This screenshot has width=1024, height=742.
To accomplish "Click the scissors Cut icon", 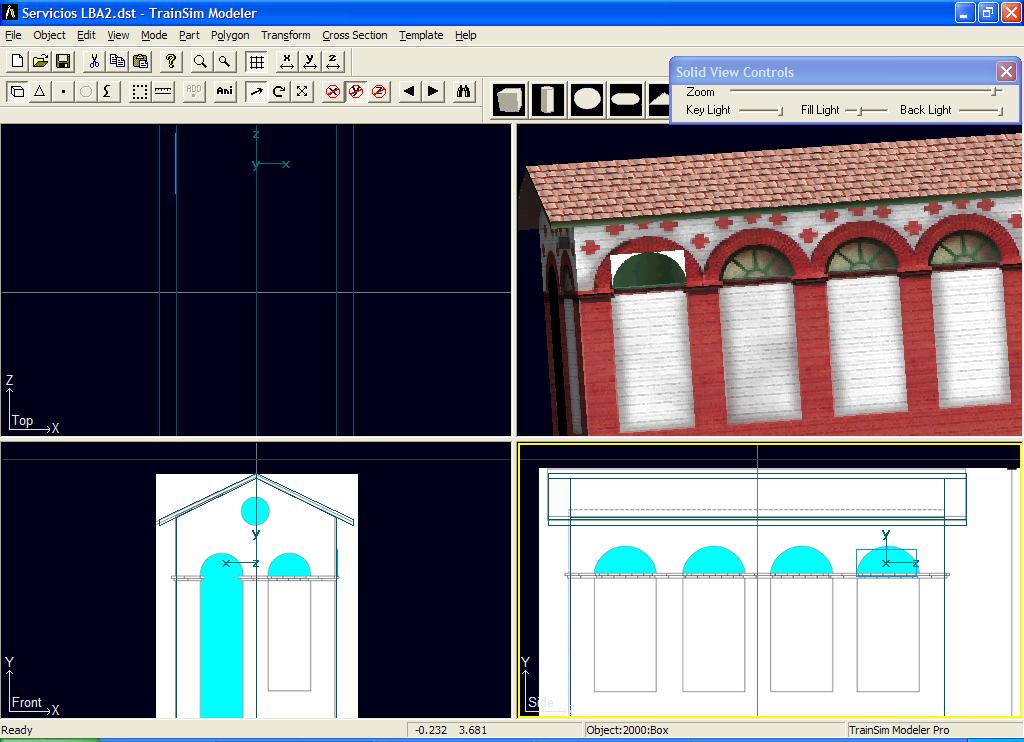I will 94,62.
